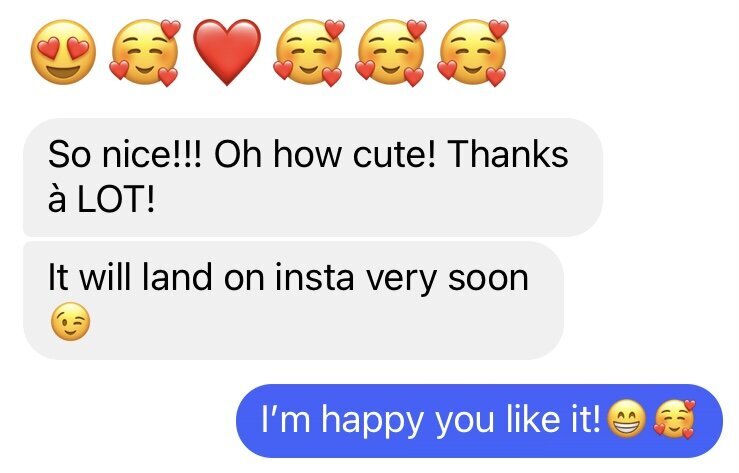Viewport: 739px width, 473px height.
Task: Click the word 'insta' in the second message
Action: 314,277
